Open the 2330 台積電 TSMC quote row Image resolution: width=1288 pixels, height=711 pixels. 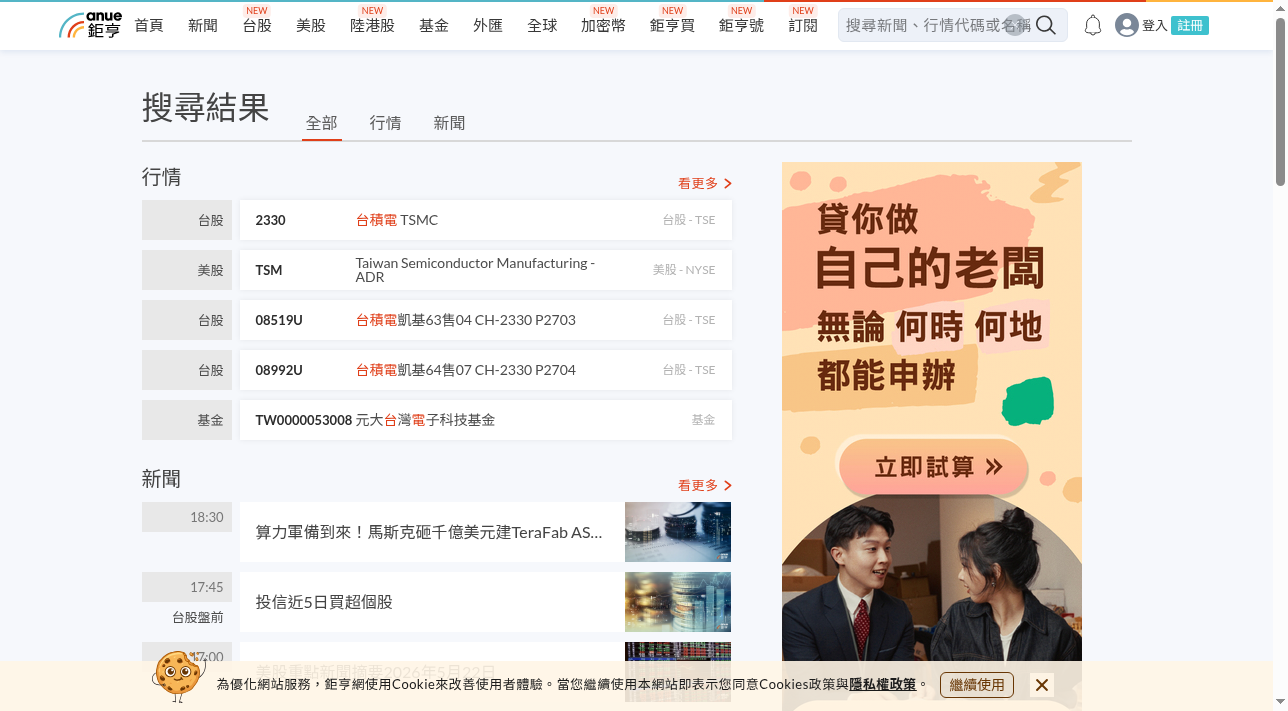pos(486,220)
